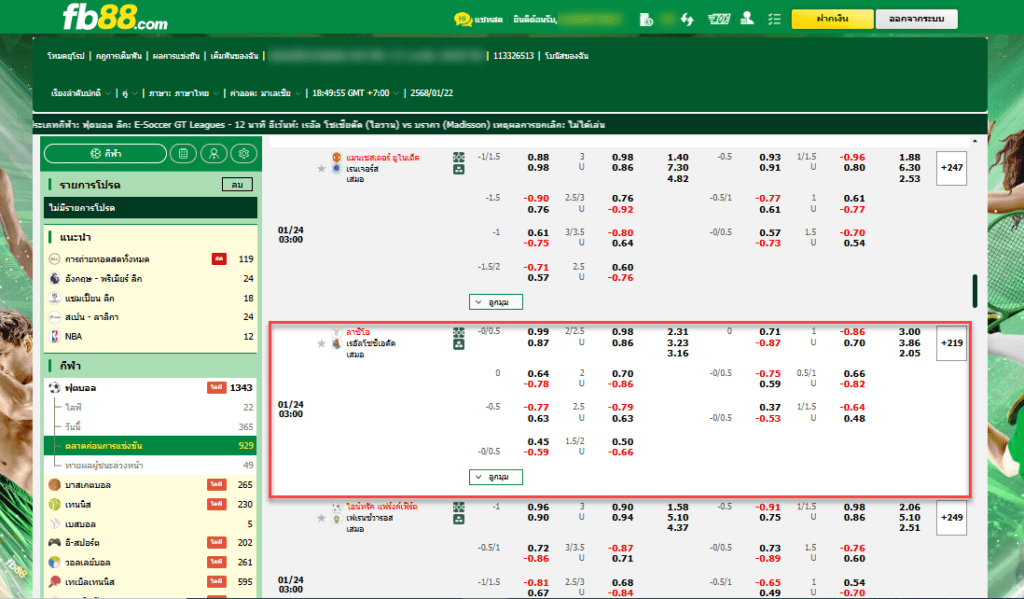Open การถ่ายทอดสดทั้งหมด live streams row
1024x599 pixels.
click(151, 259)
